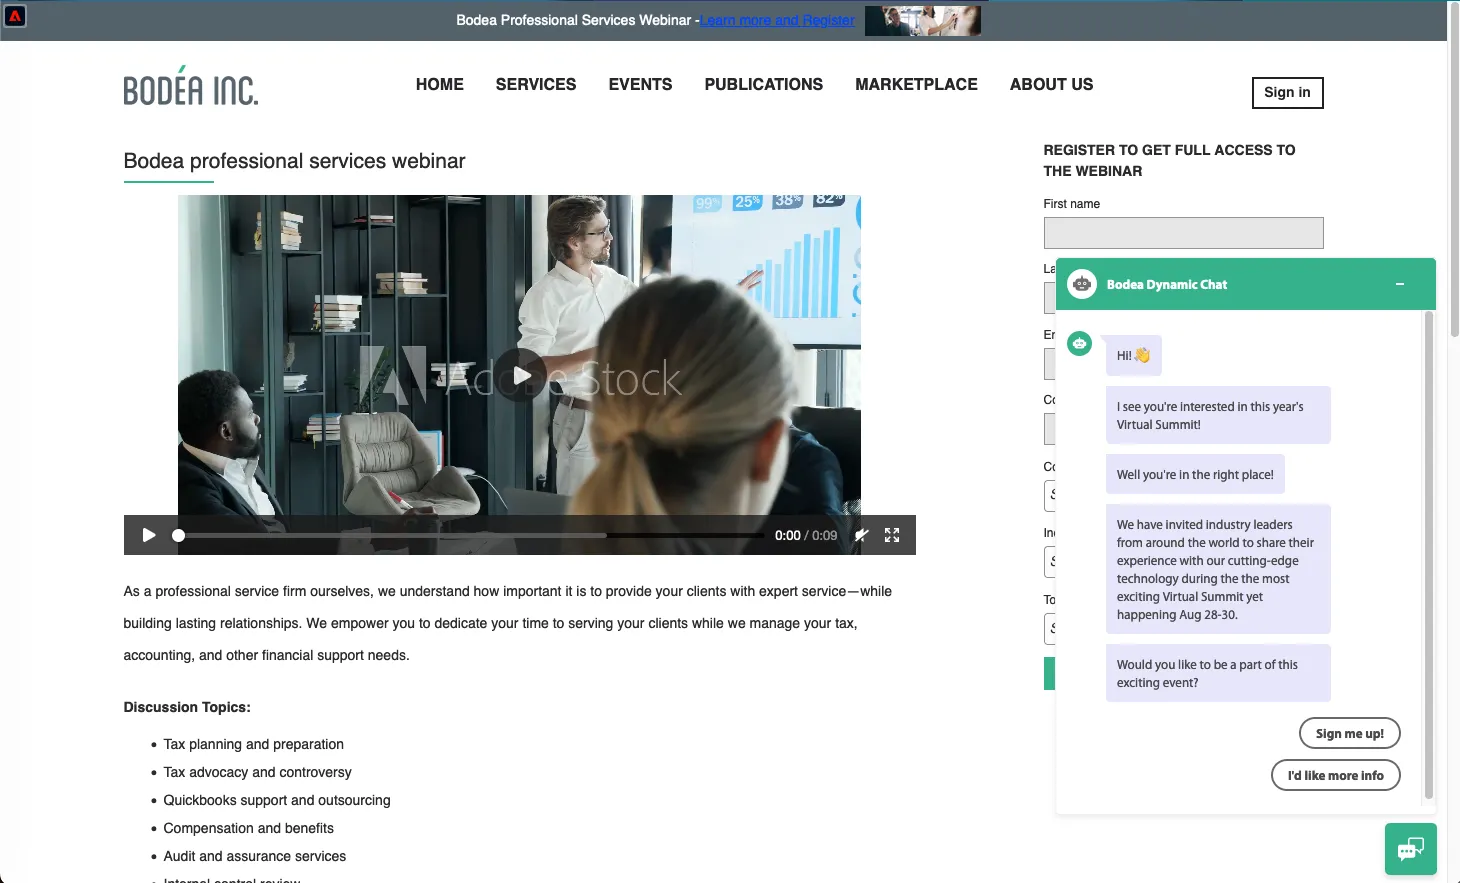Click the 'Hi!' chat message bubble
1460x883 pixels.
(1134, 356)
